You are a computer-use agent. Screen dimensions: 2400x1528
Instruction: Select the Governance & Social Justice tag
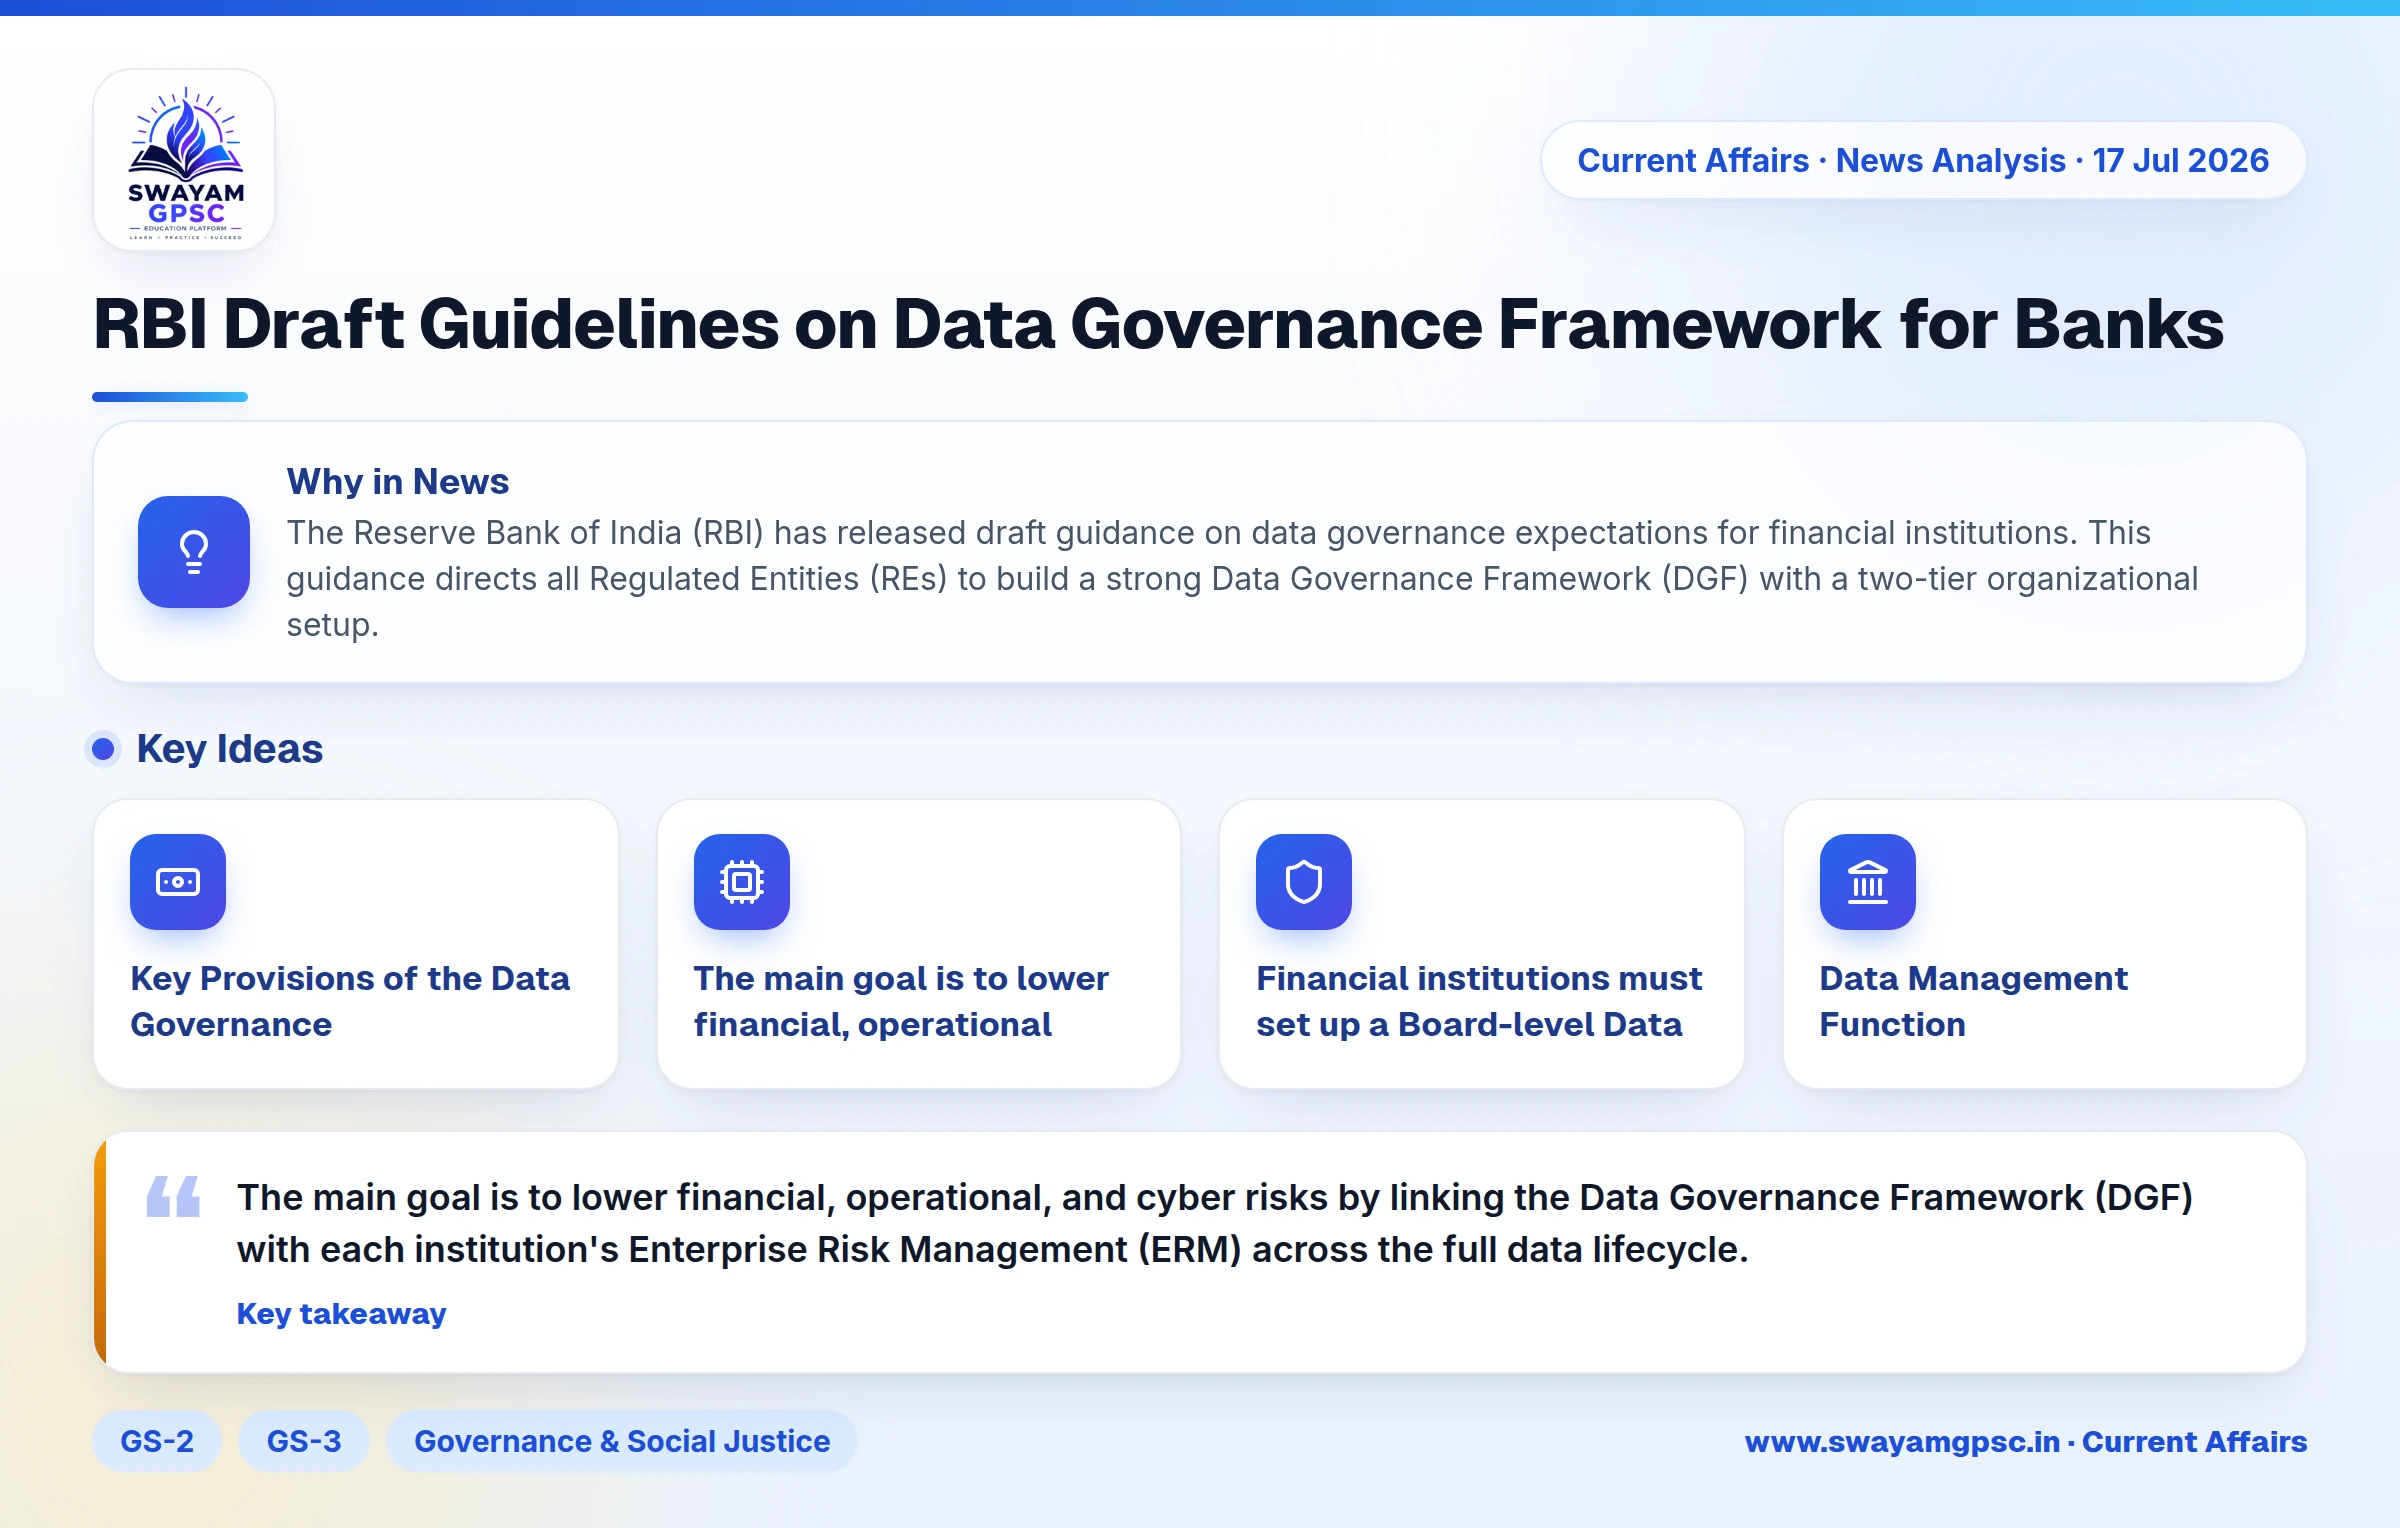click(622, 1441)
